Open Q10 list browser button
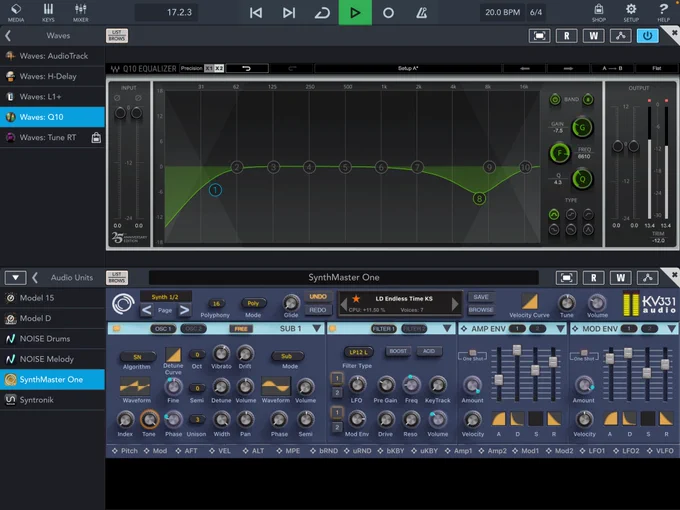The image size is (680, 510). pyautogui.click(x=117, y=36)
